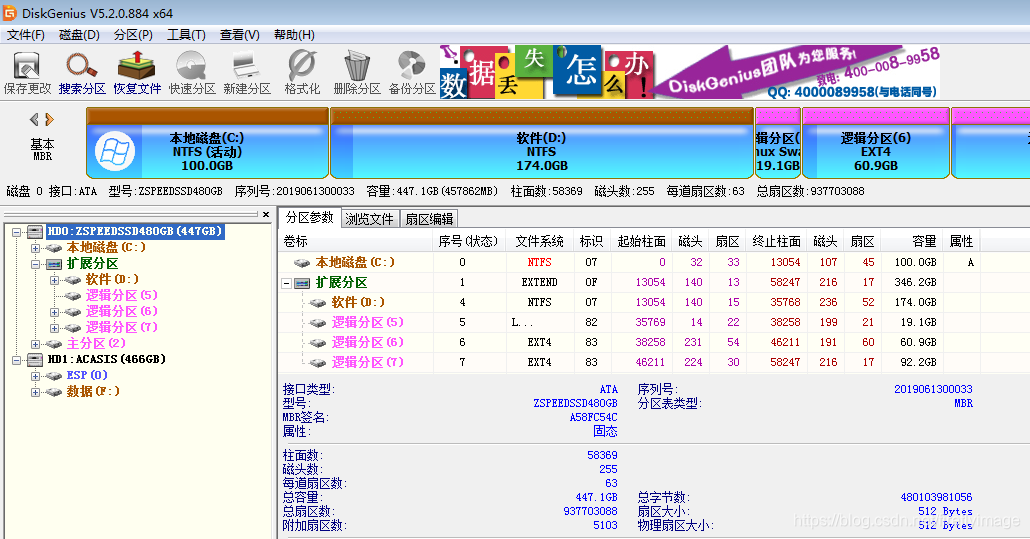1030x539 pixels.
Task: Click the 文件系统 column header
Action: (x=539, y=242)
